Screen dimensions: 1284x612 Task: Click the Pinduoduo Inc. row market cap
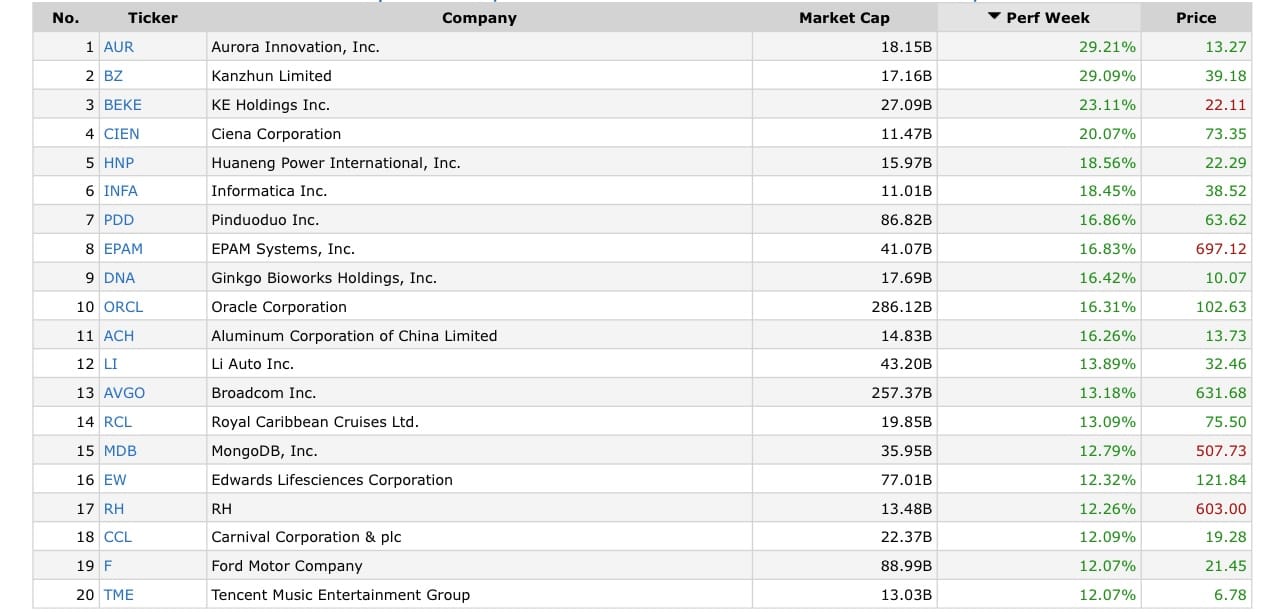[x=906, y=220]
